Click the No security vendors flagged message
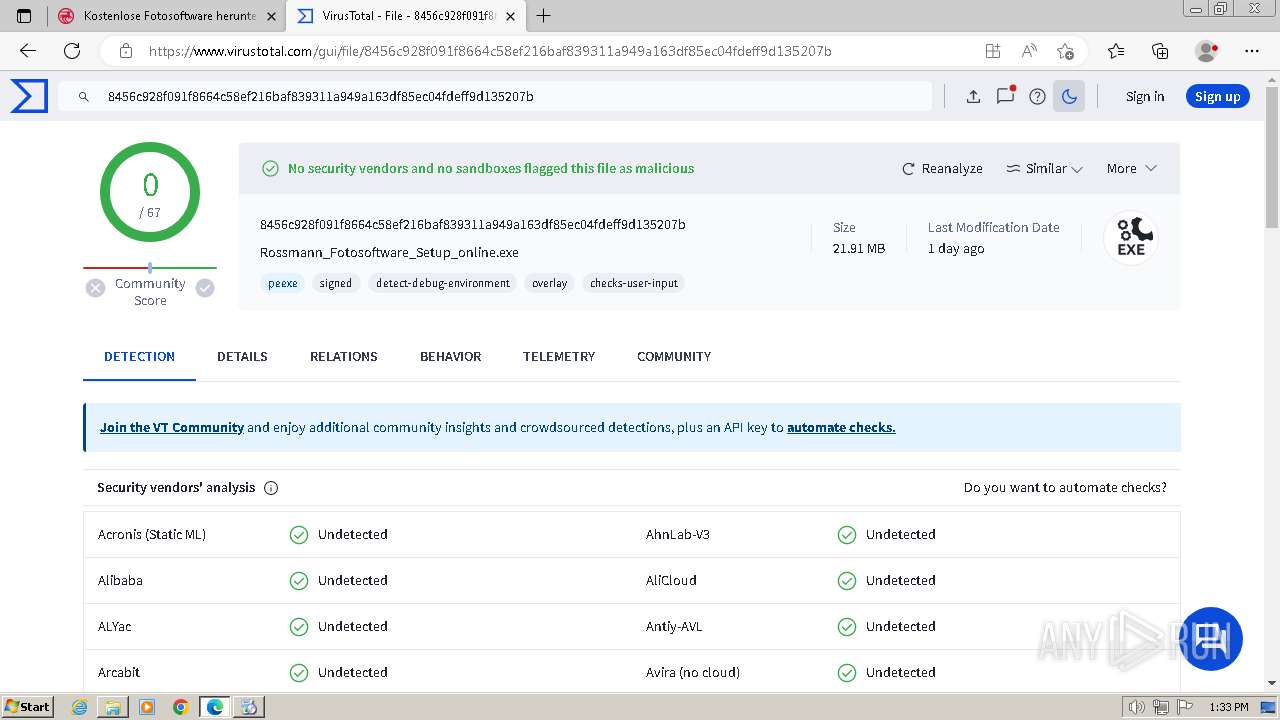1280x720 pixels. tap(491, 169)
